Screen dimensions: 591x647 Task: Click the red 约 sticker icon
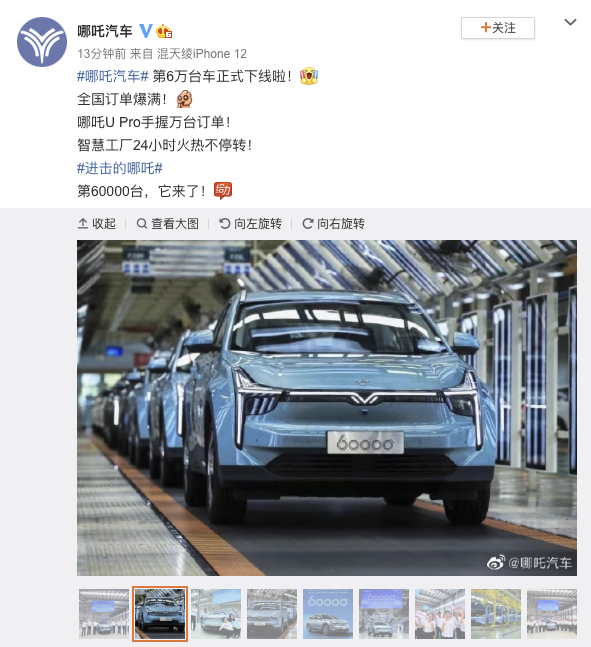point(223,191)
